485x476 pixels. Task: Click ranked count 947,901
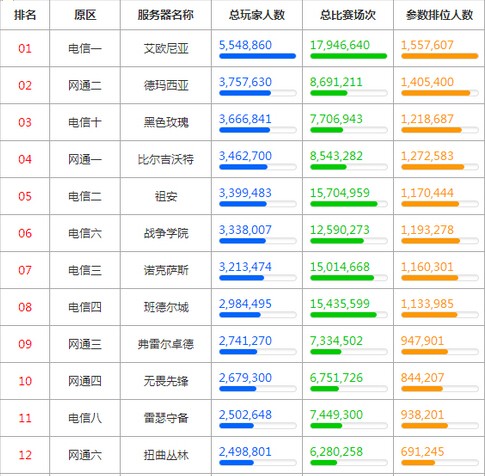coord(422,341)
